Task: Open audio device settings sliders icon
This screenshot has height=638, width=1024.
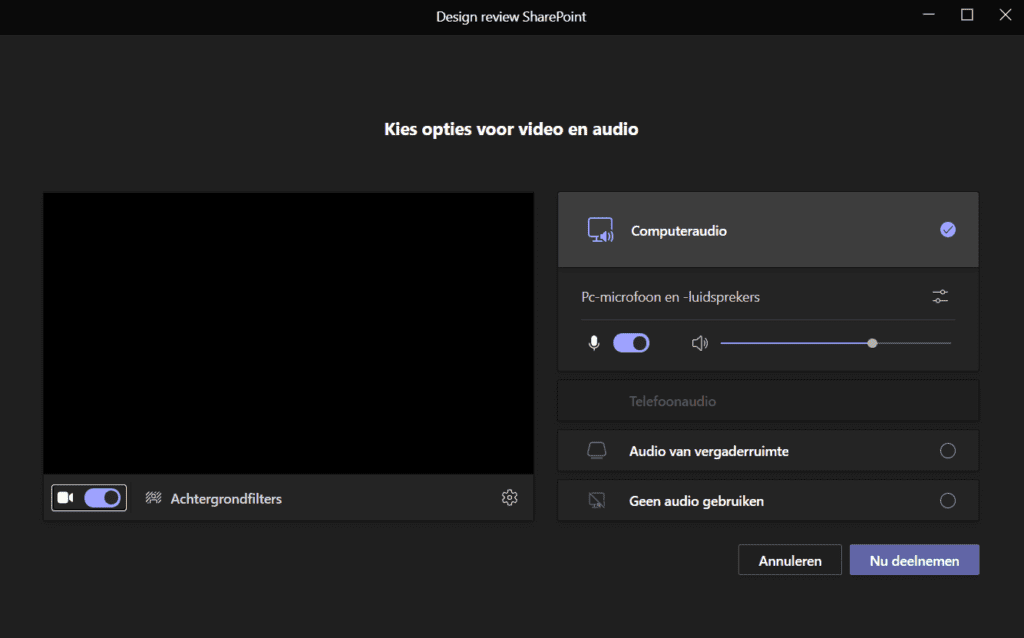Action: 940,296
